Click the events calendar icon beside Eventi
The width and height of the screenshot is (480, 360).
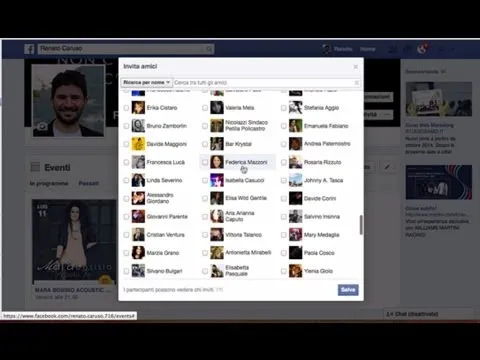[35, 167]
